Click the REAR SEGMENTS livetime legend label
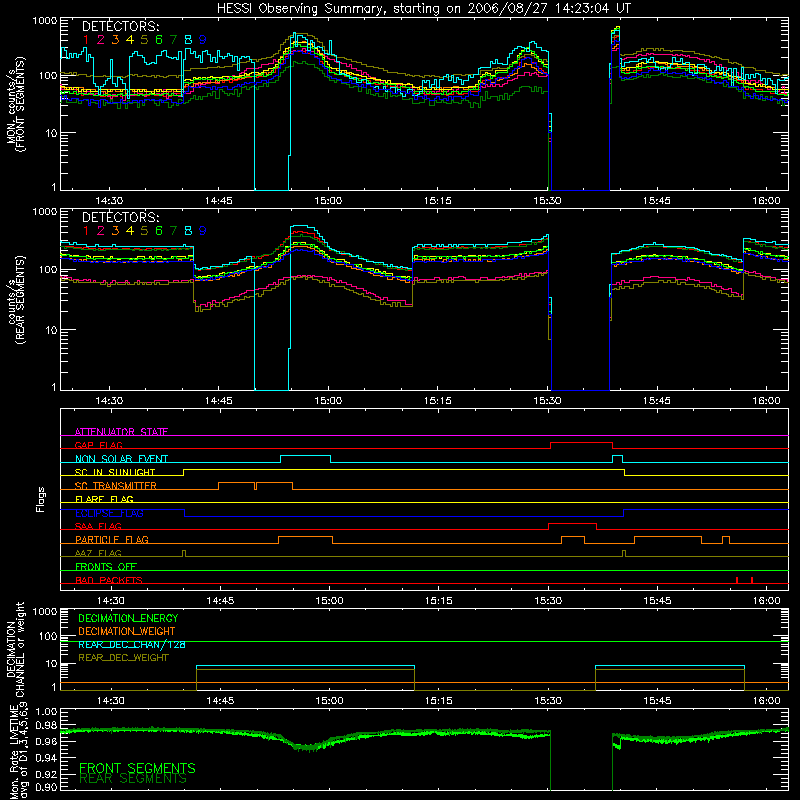This screenshot has height=800, width=800. (x=133, y=779)
